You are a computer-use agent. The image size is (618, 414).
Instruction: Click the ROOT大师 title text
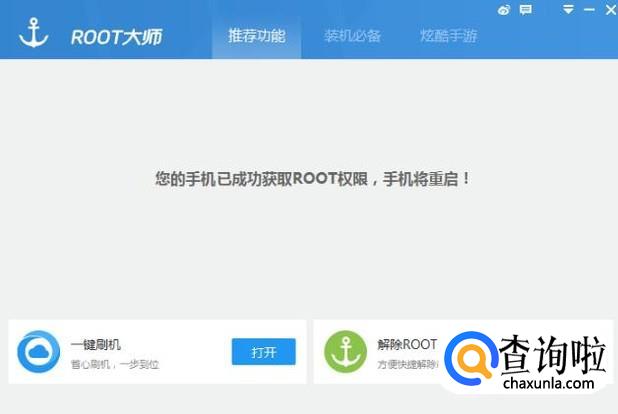(116, 37)
